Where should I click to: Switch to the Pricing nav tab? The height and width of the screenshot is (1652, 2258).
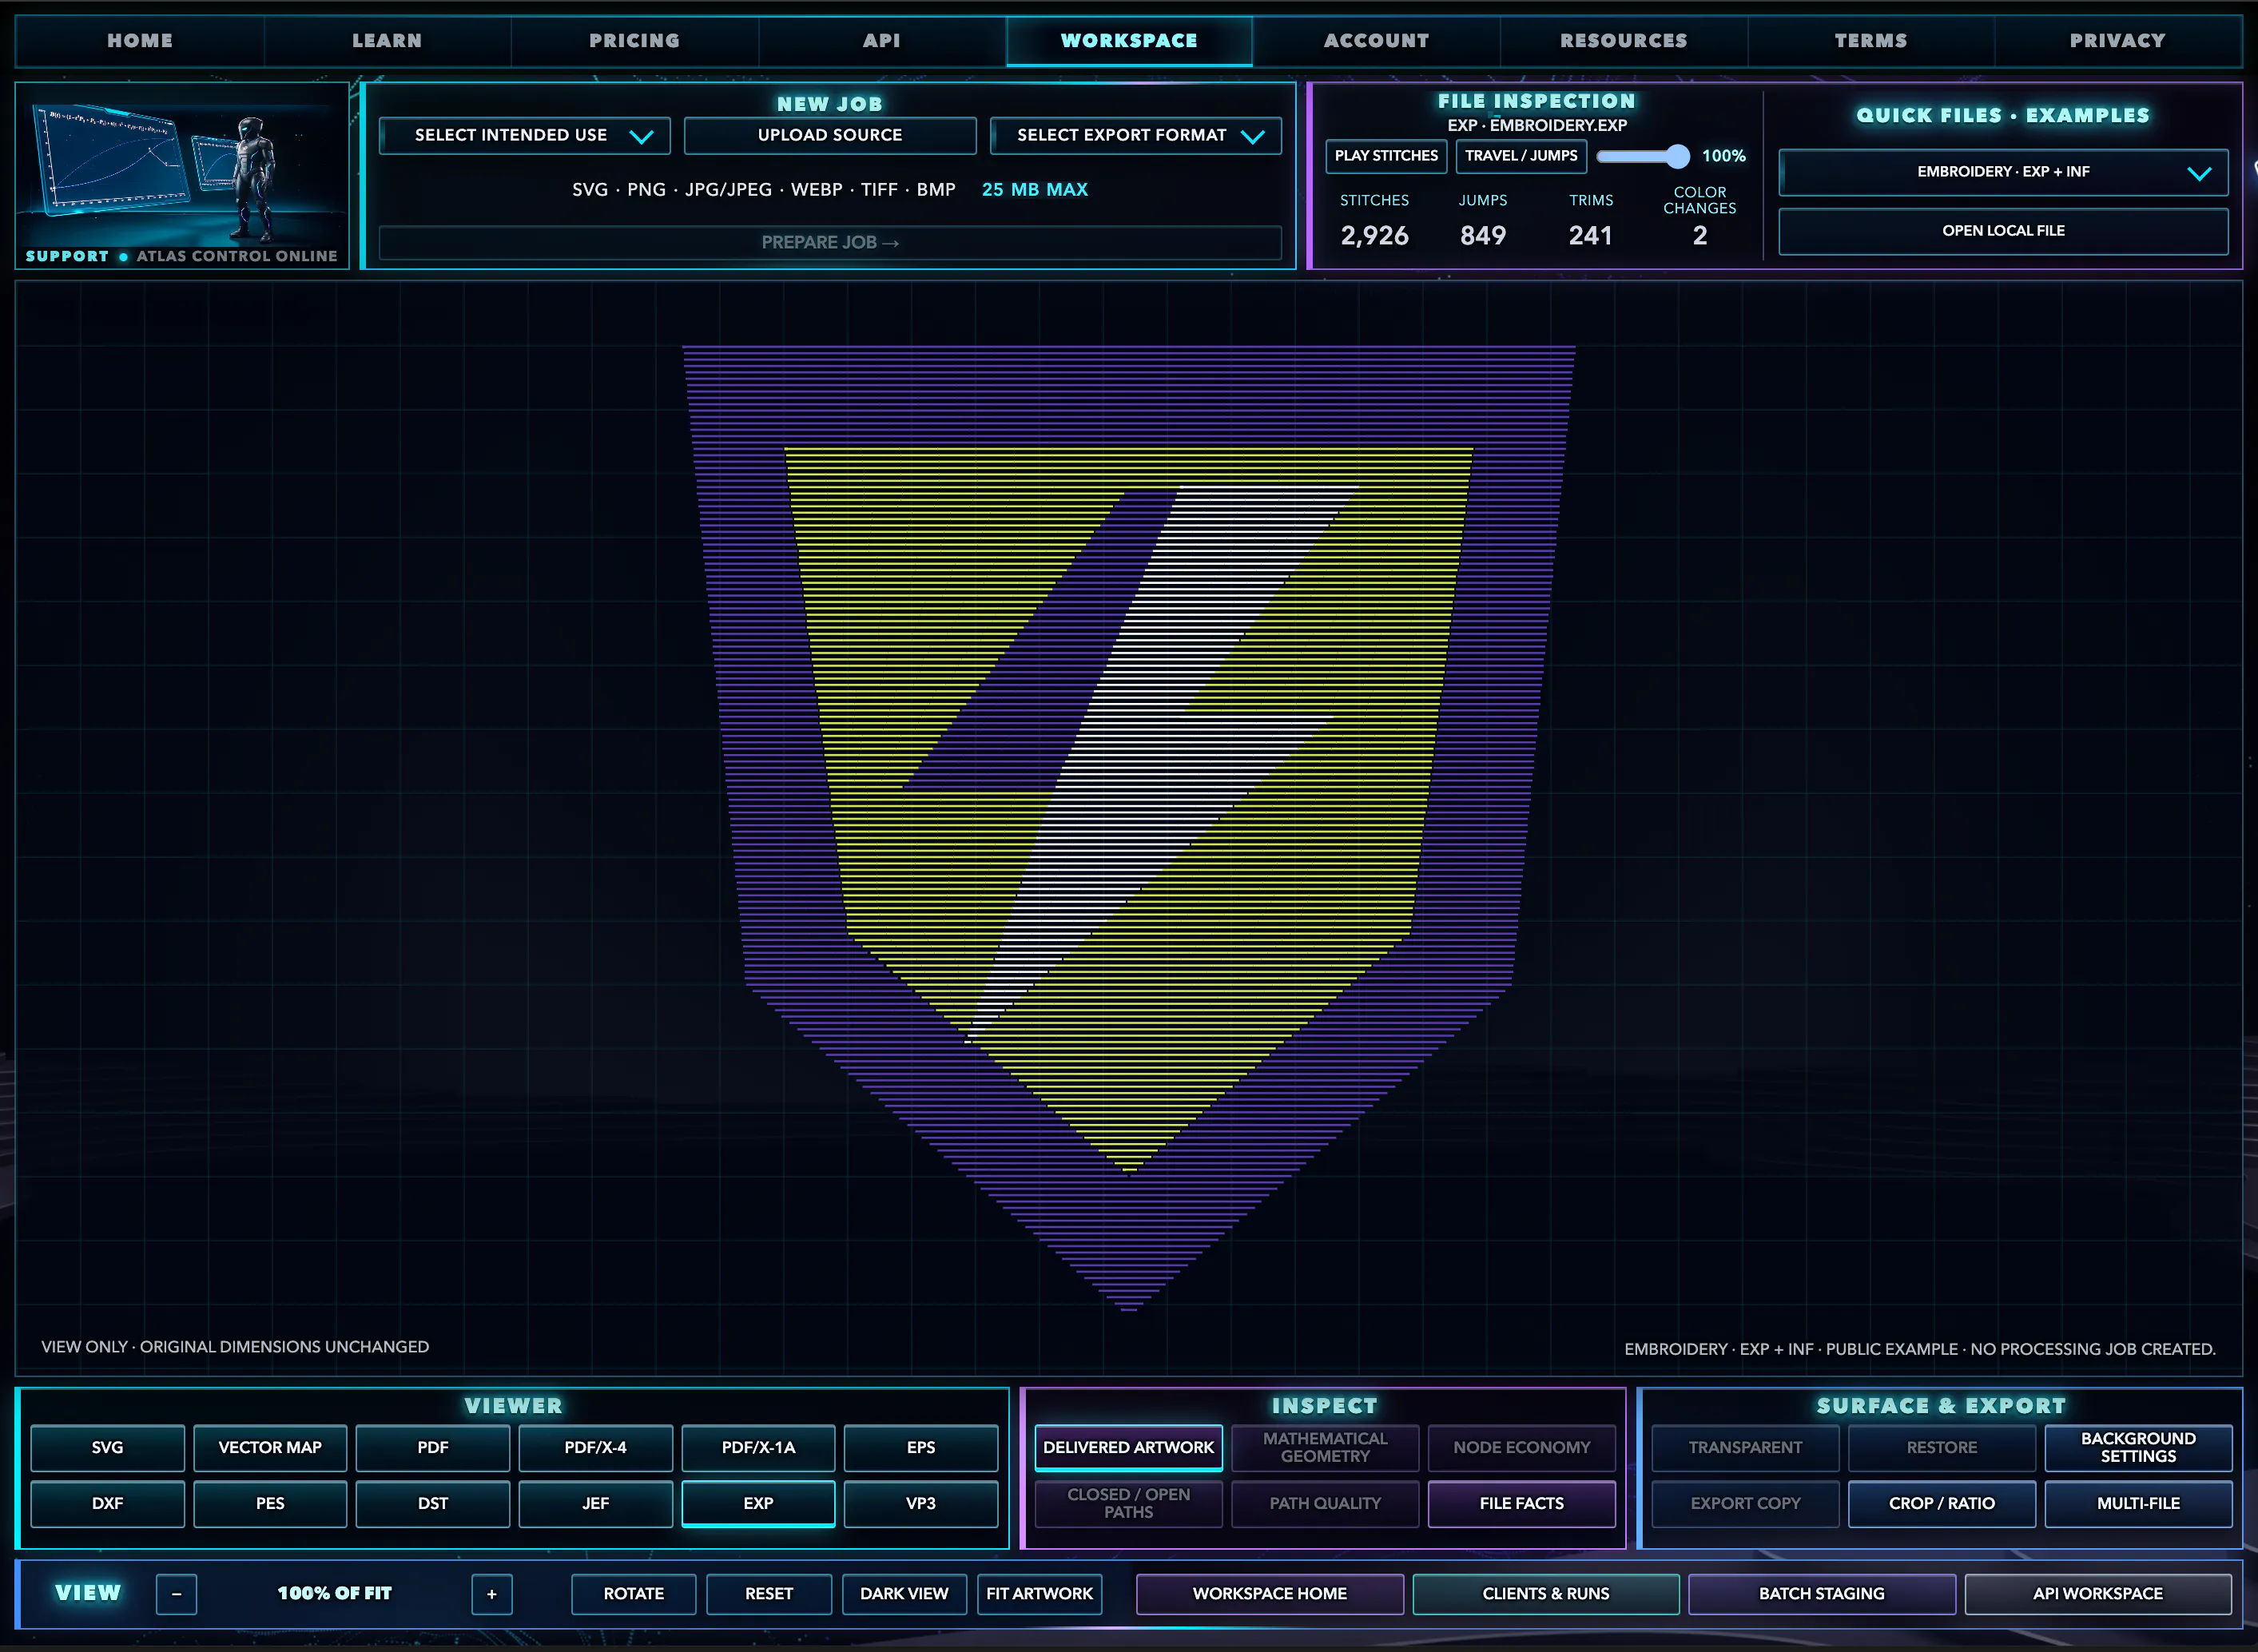[634, 41]
